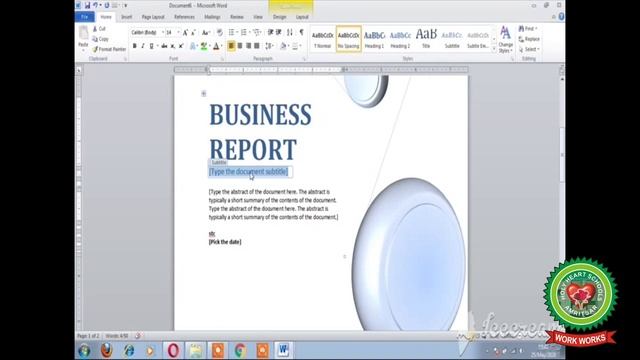Image resolution: width=640 pixels, height=360 pixels.
Task: Open Opera from the taskbar
Action: click(x=173, y=350)
